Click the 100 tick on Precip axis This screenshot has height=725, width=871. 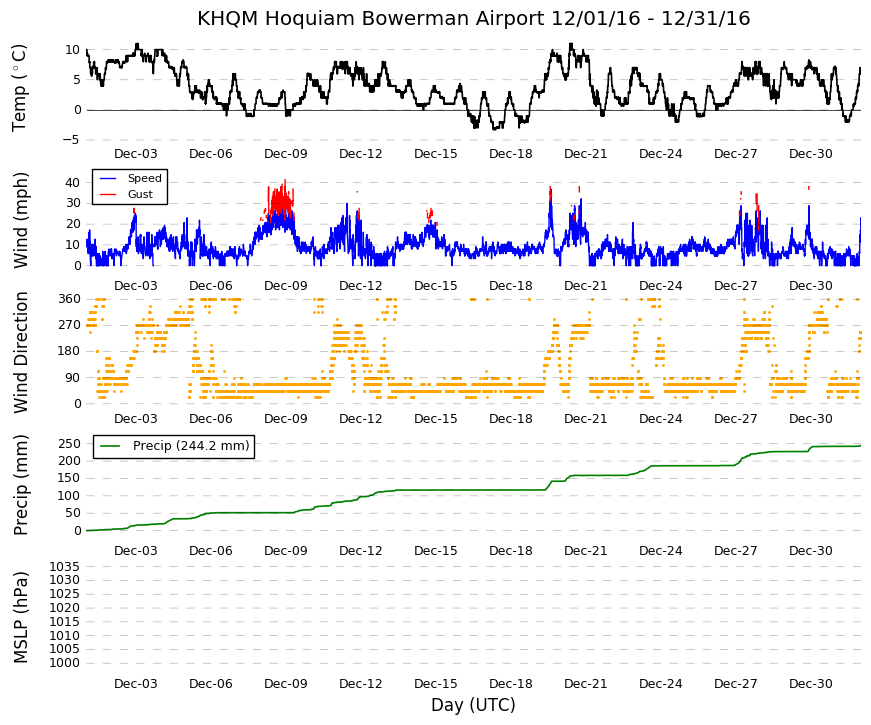coord(69,496)
